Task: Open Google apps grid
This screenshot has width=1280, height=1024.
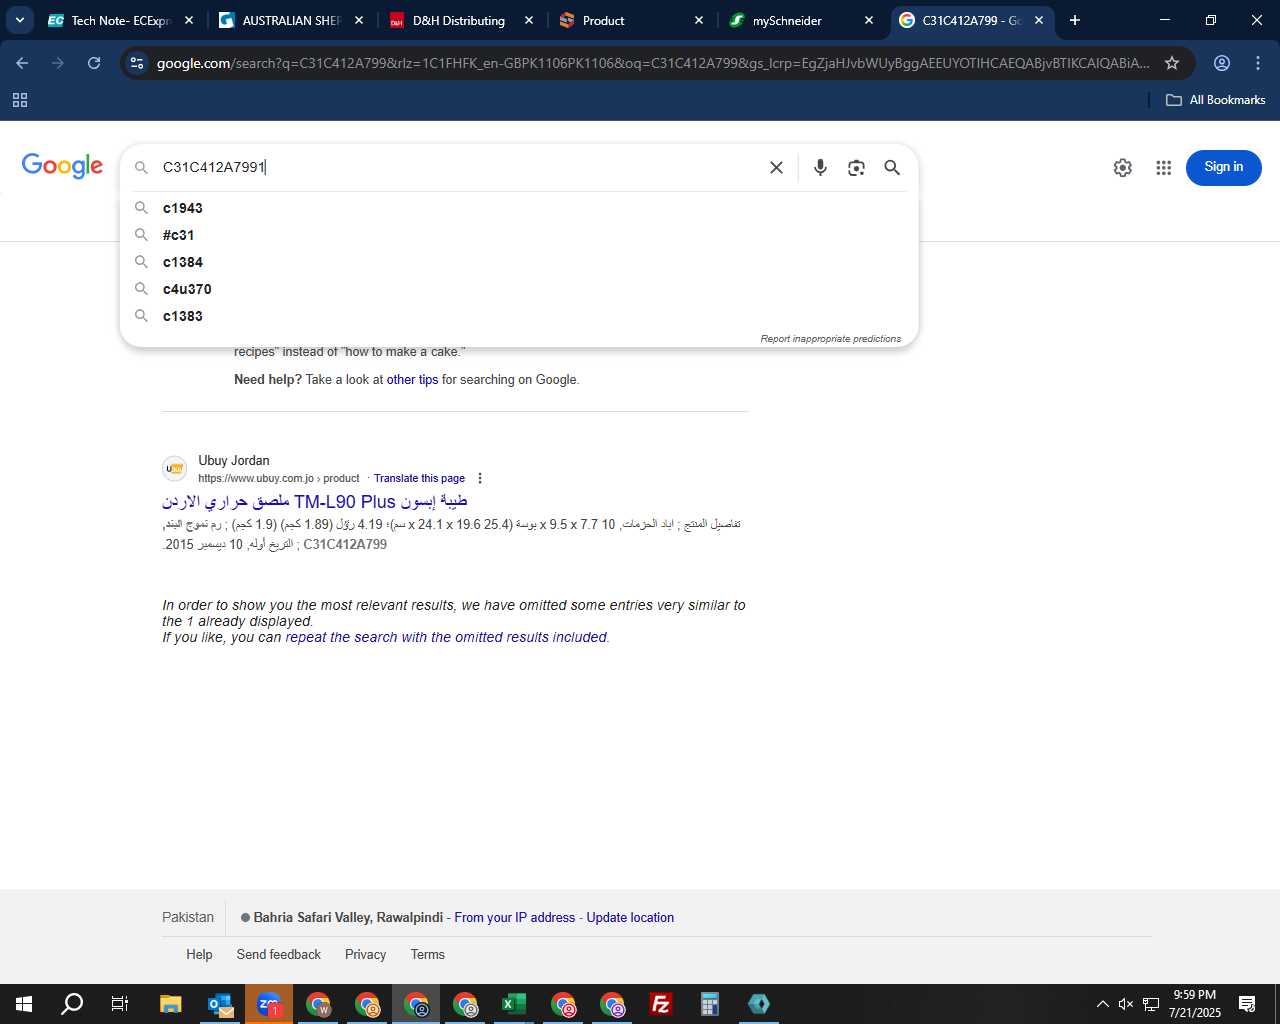Action: [x=1163, y=168]
